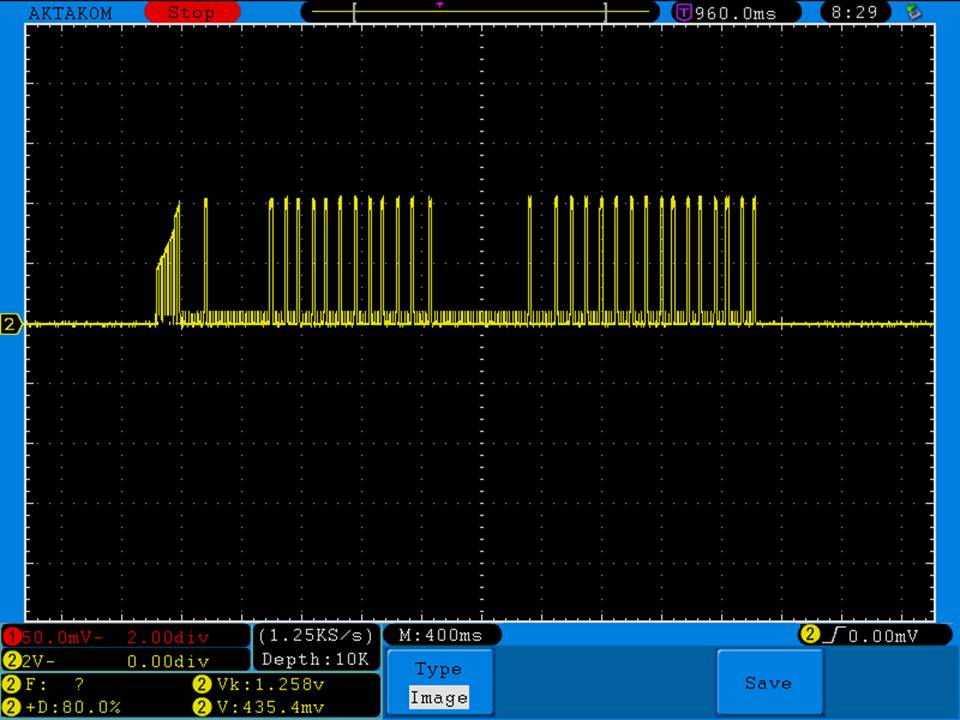Click the yellow channel 2 scale badge
Viewport: 960px width, 720px height.
(x=11, y=660)
